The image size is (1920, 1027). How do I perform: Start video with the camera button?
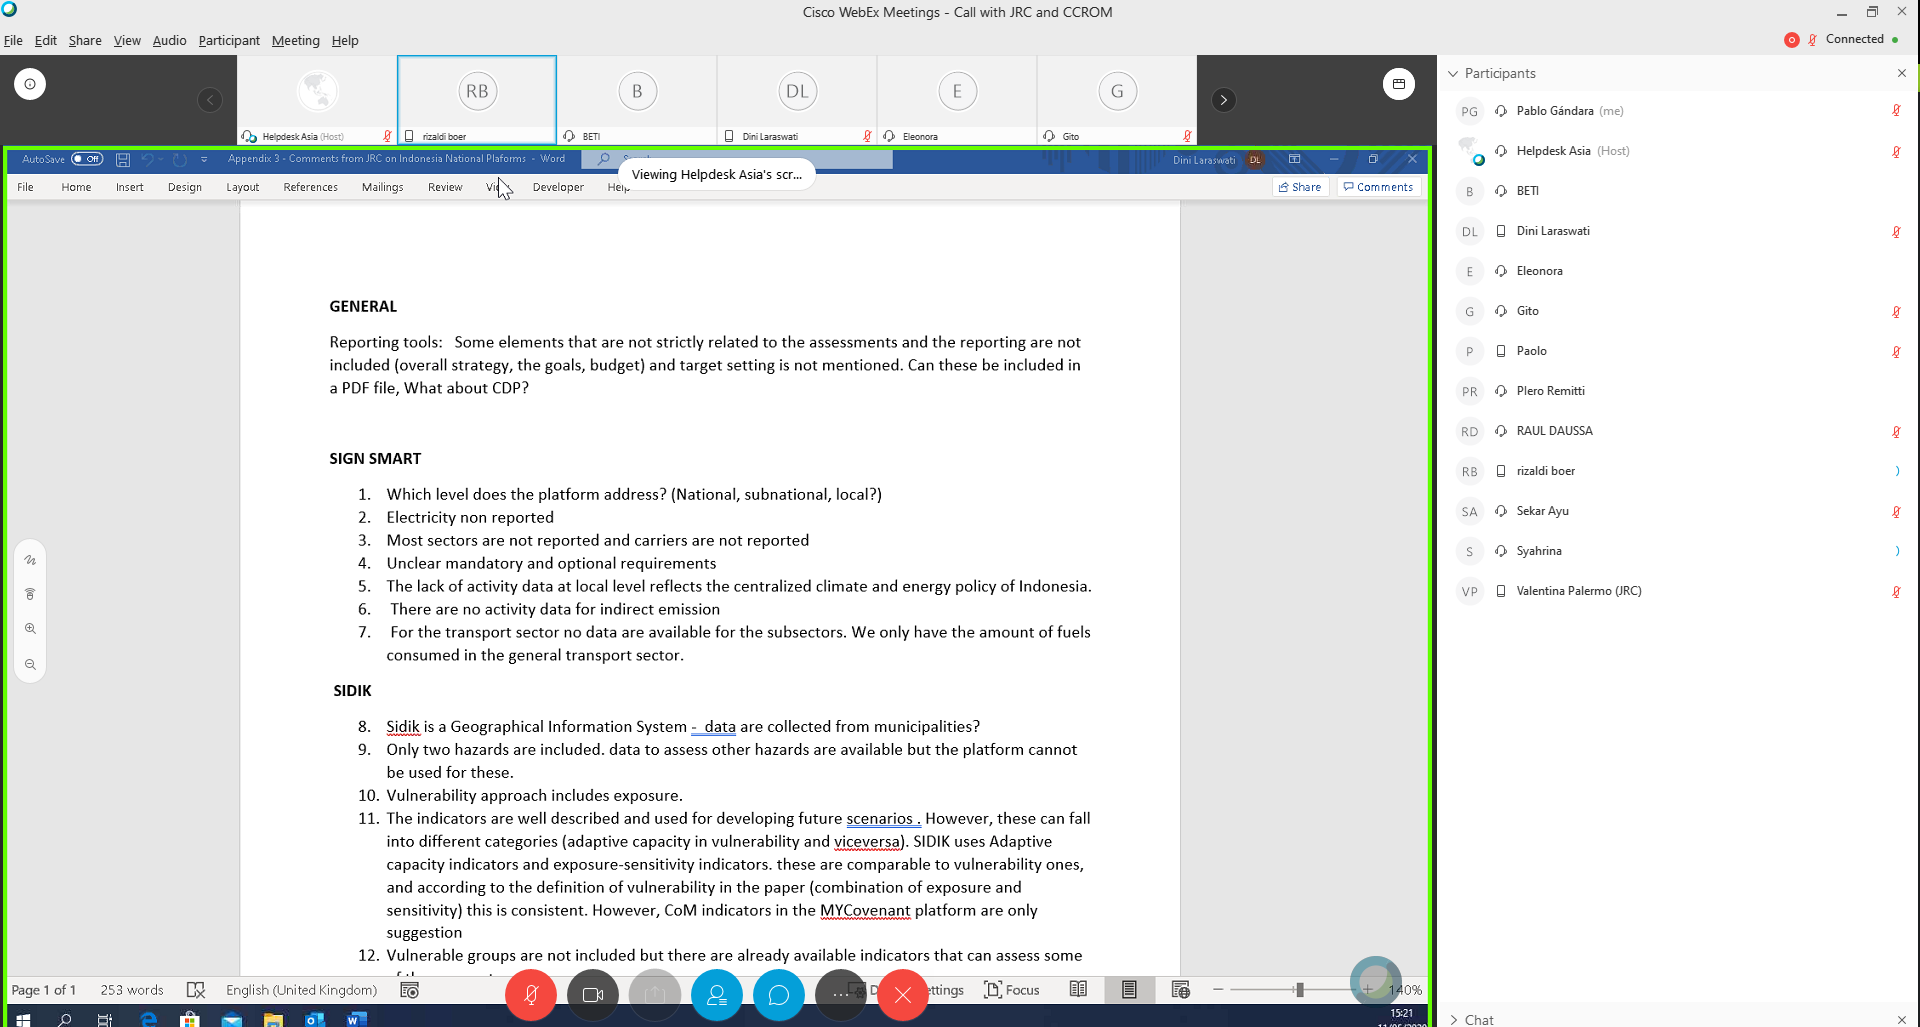(x=593, y=995)
